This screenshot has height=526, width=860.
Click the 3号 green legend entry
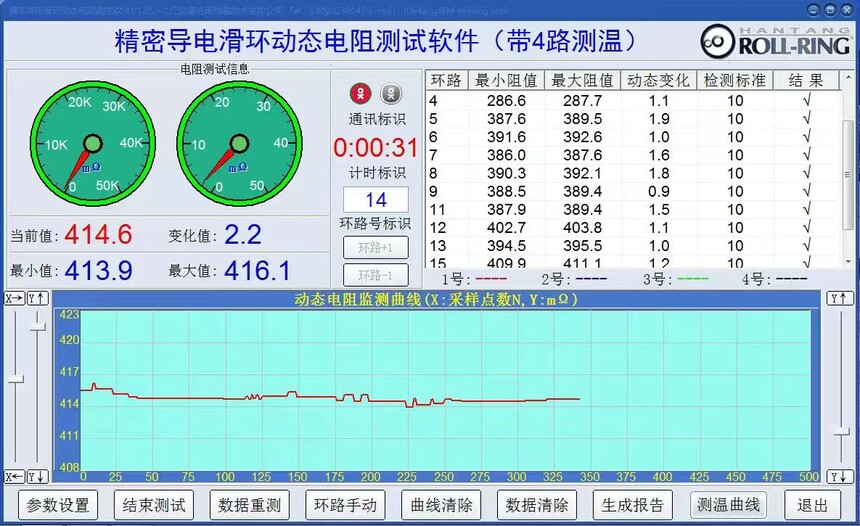(676, 280)
